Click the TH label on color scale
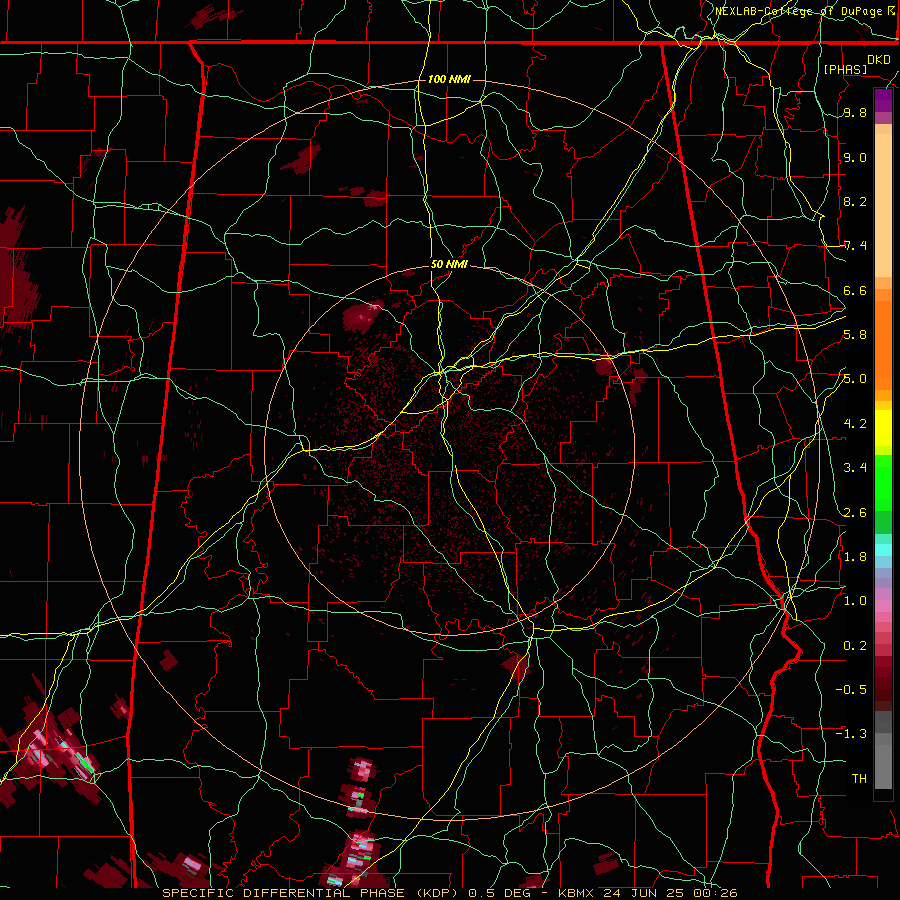 click(859, 779)
